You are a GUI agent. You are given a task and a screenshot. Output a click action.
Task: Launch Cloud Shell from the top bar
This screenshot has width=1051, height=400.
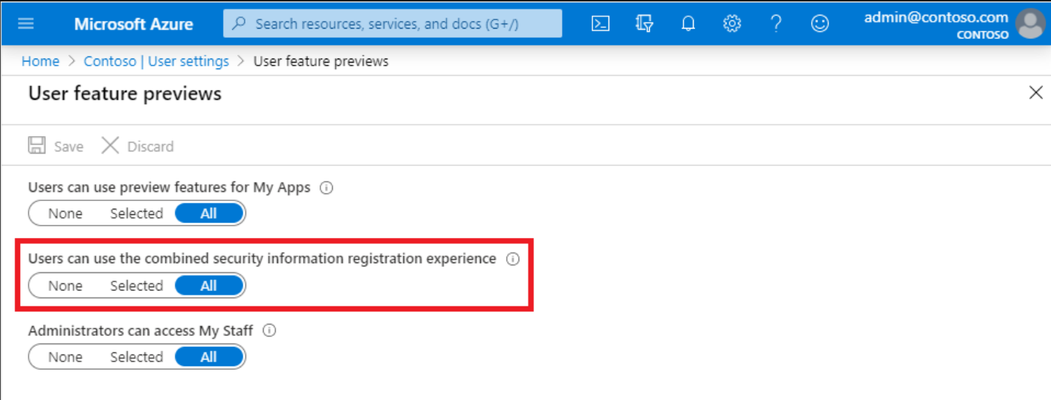tap(601, 24)
